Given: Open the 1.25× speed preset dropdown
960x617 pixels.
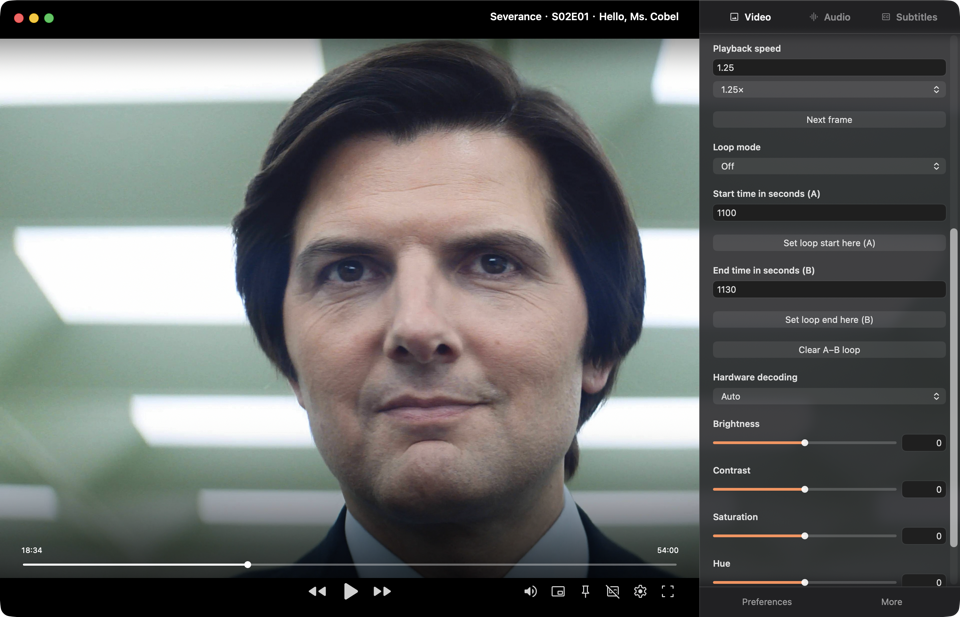Looking at the screenshot, I should click(829, 89).
